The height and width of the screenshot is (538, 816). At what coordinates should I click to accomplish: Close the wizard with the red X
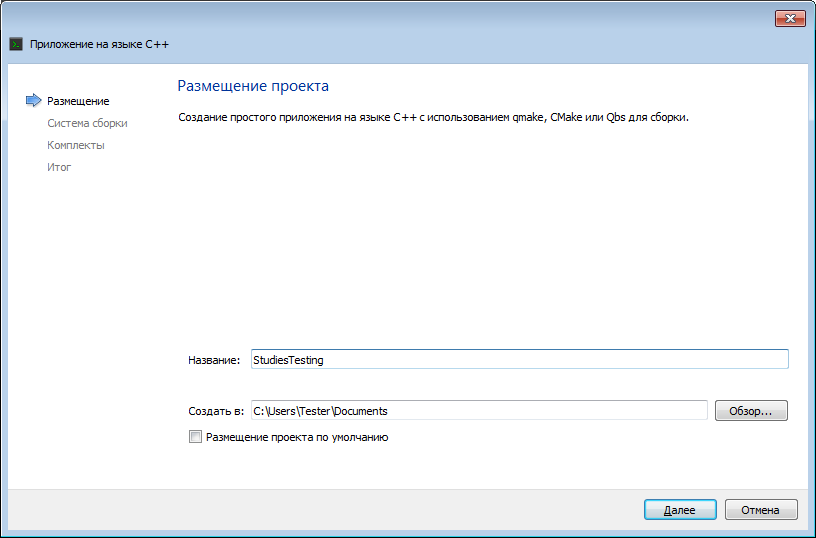click(790, 19)
